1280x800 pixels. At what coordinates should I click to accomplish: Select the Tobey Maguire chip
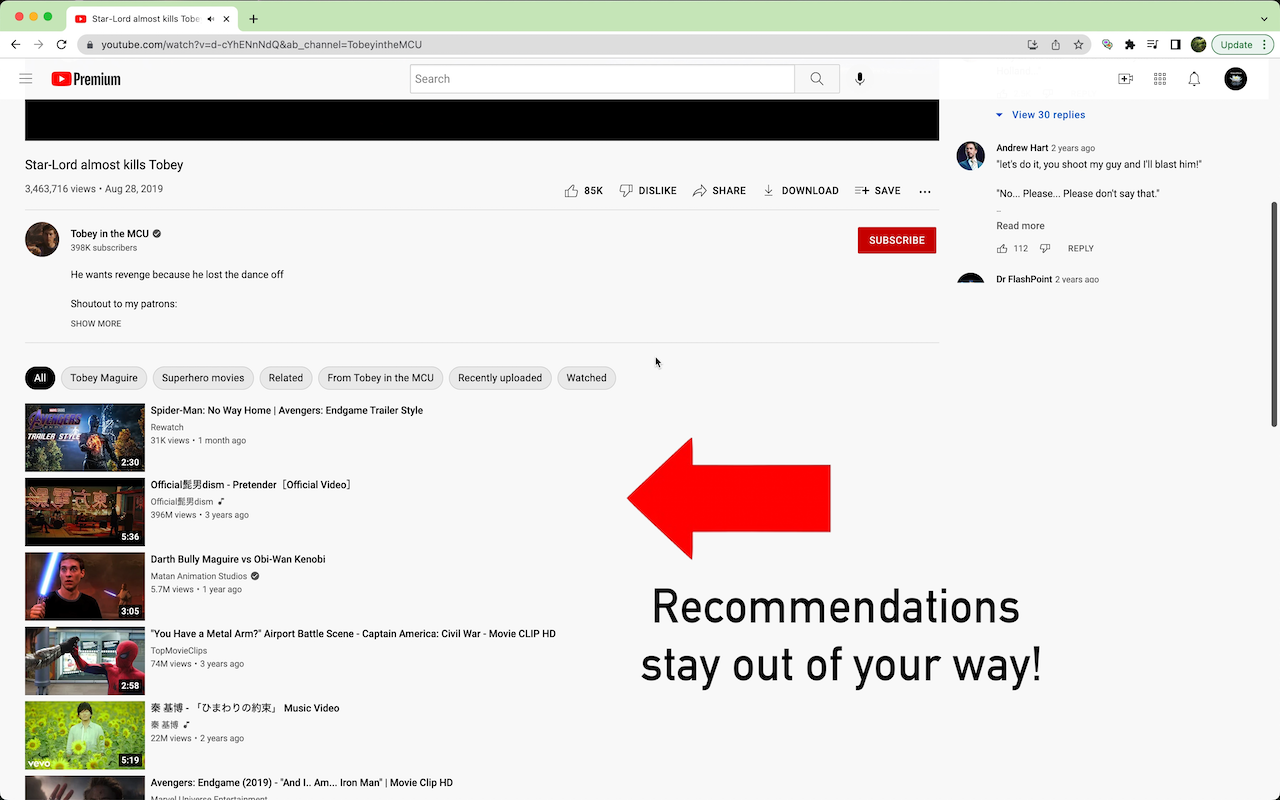pos(104,378)
